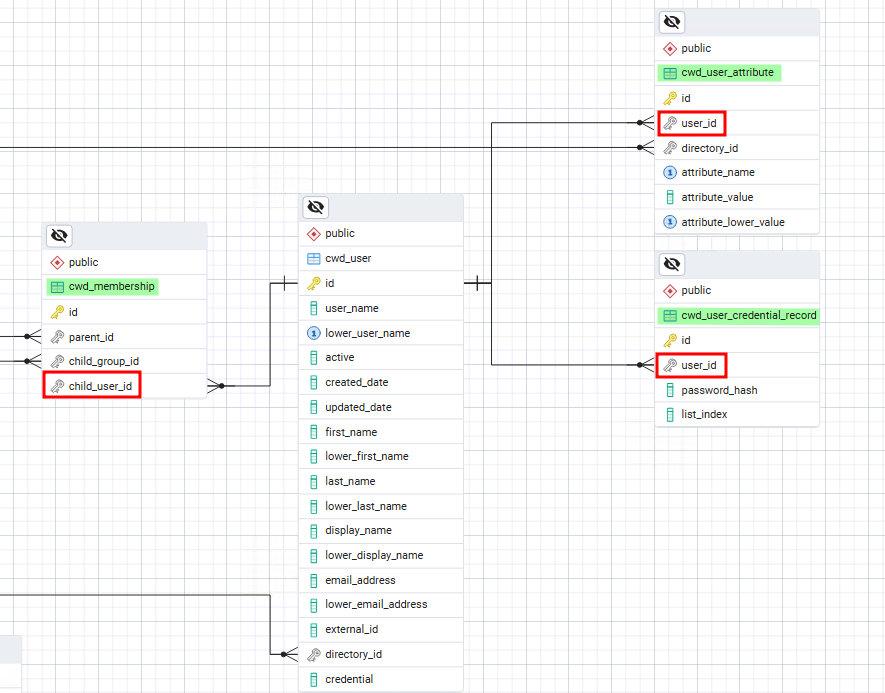Click foreign key icon of cwd_user directory_id

[313, 655]
